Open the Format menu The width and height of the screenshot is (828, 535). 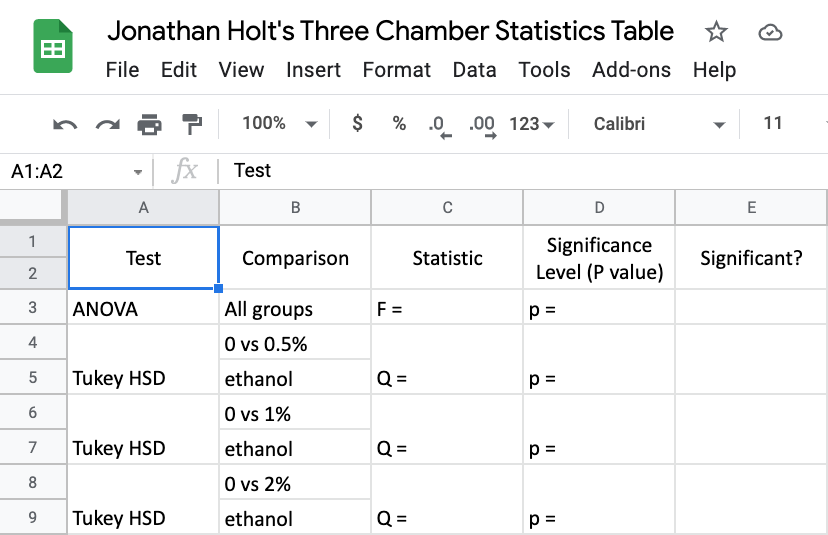click(x=396, y=70)
